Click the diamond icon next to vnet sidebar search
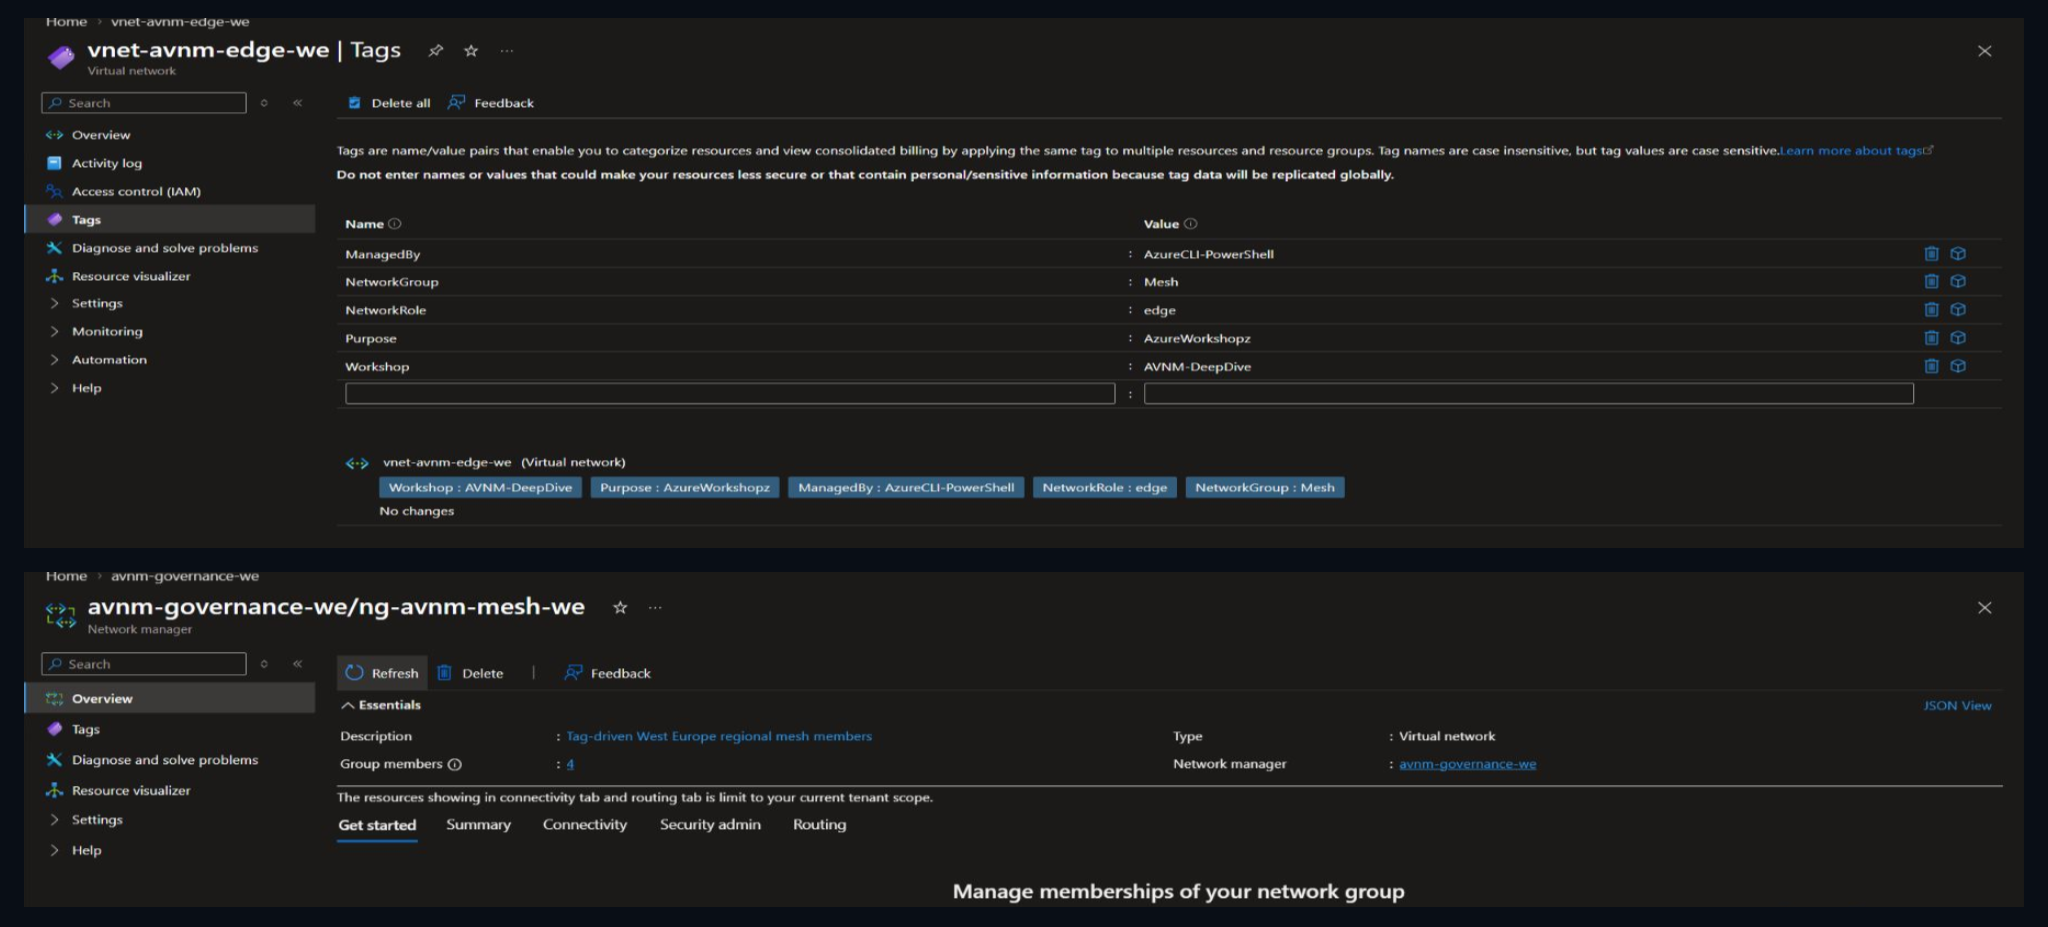2048x927 pixels. (264, 103)
